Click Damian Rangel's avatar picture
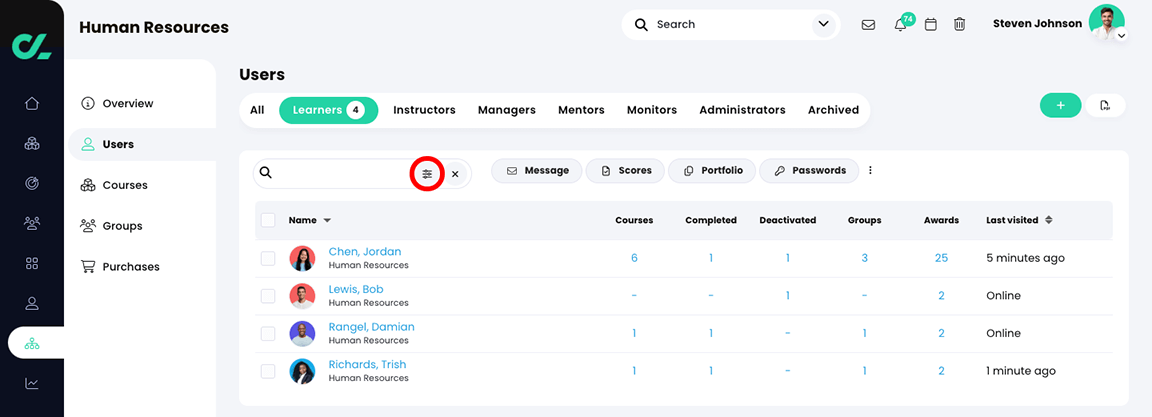1152x417 pixels. click(302, 333)
